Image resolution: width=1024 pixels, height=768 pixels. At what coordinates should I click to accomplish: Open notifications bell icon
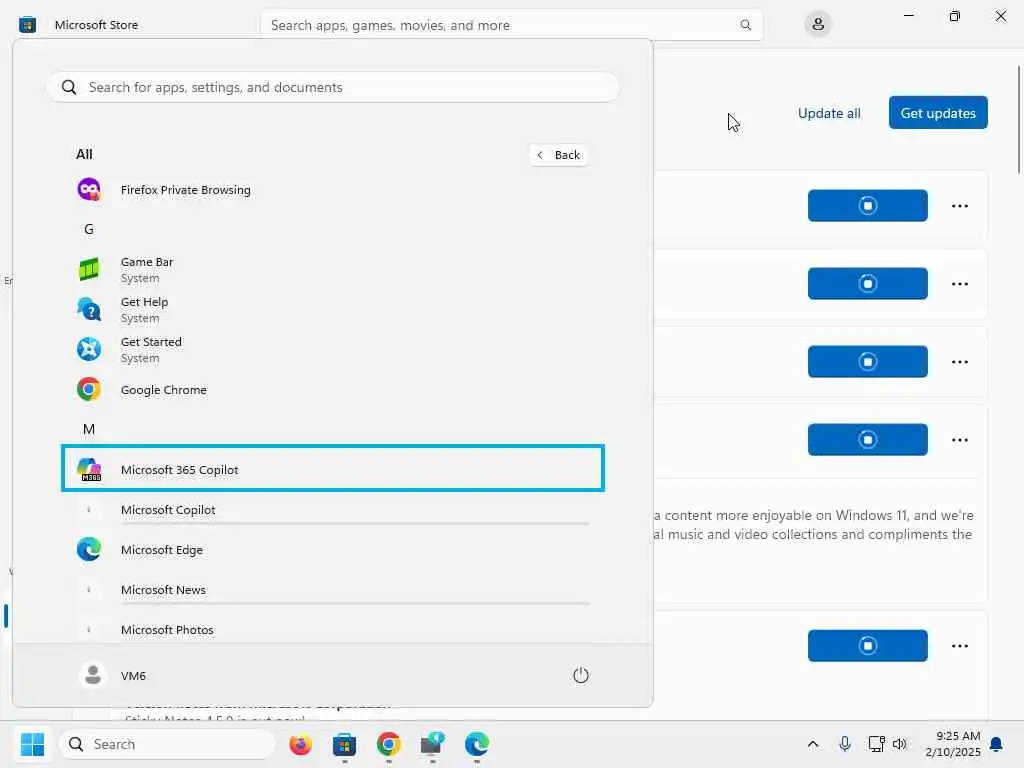tap(997, 744)
